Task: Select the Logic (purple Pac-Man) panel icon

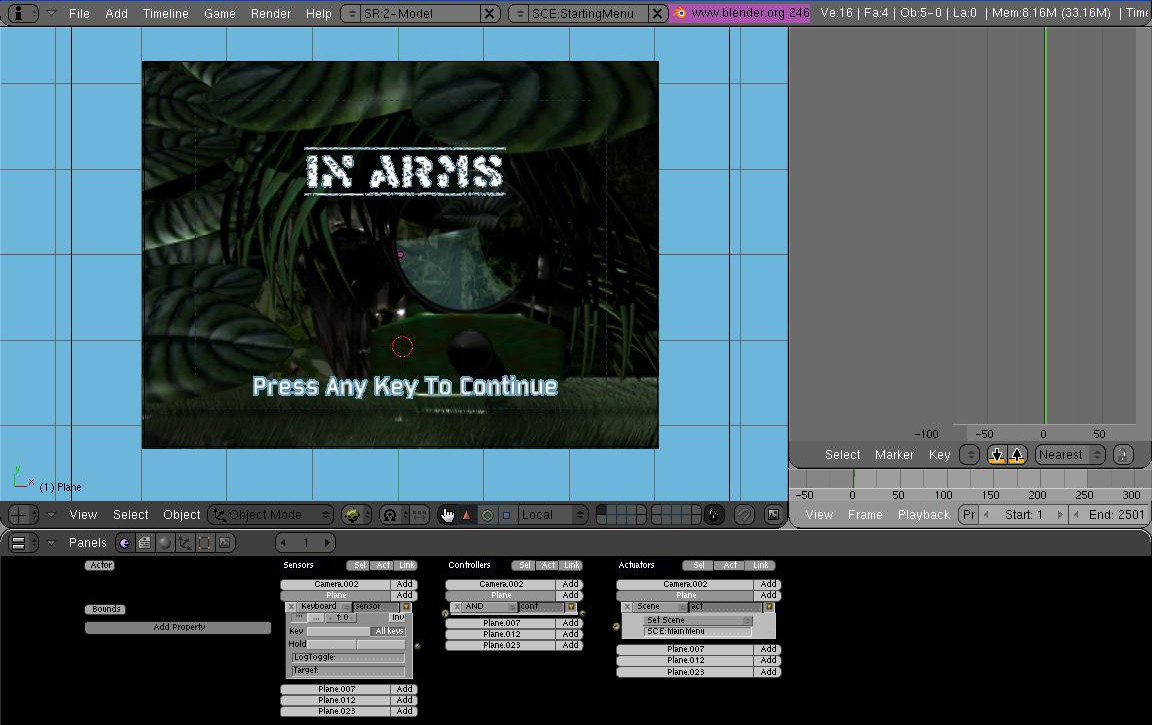Action: (124, 543)
